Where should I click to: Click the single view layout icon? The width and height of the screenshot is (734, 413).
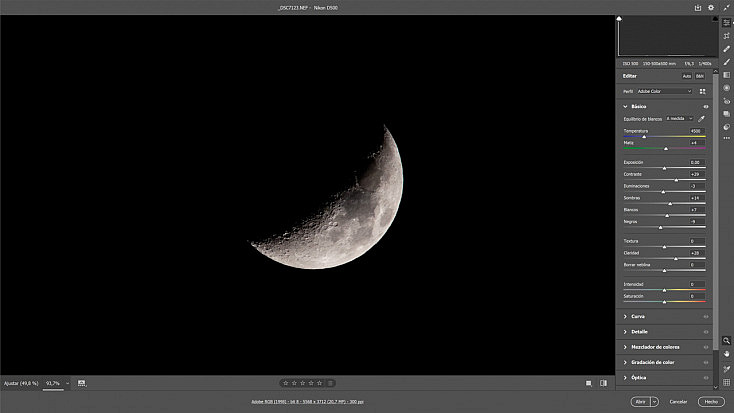[x=588, y=383]
